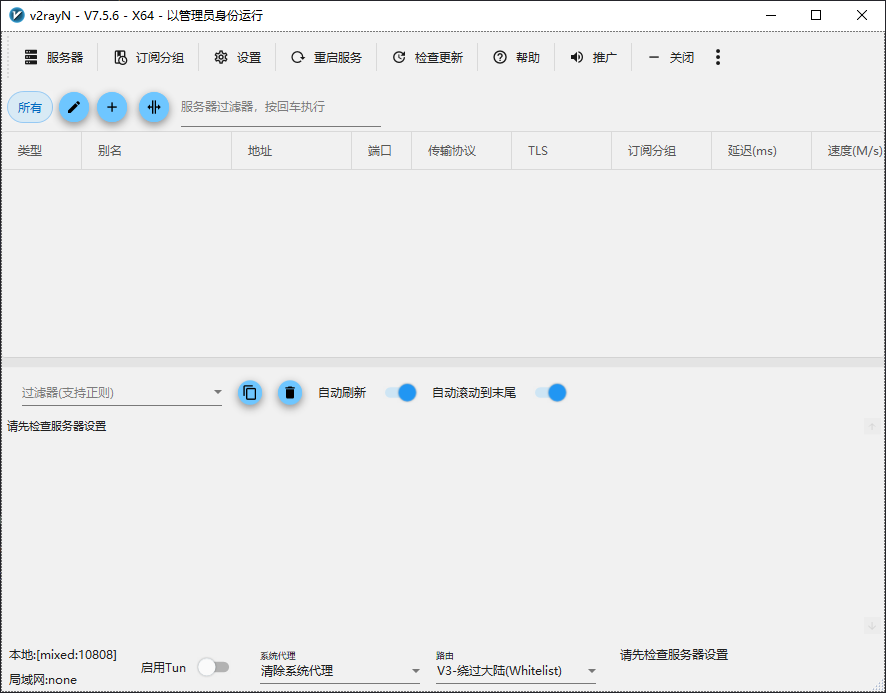886x693 pixels.
Task: Copy log messages using copy icon
Action: point(250,393)
